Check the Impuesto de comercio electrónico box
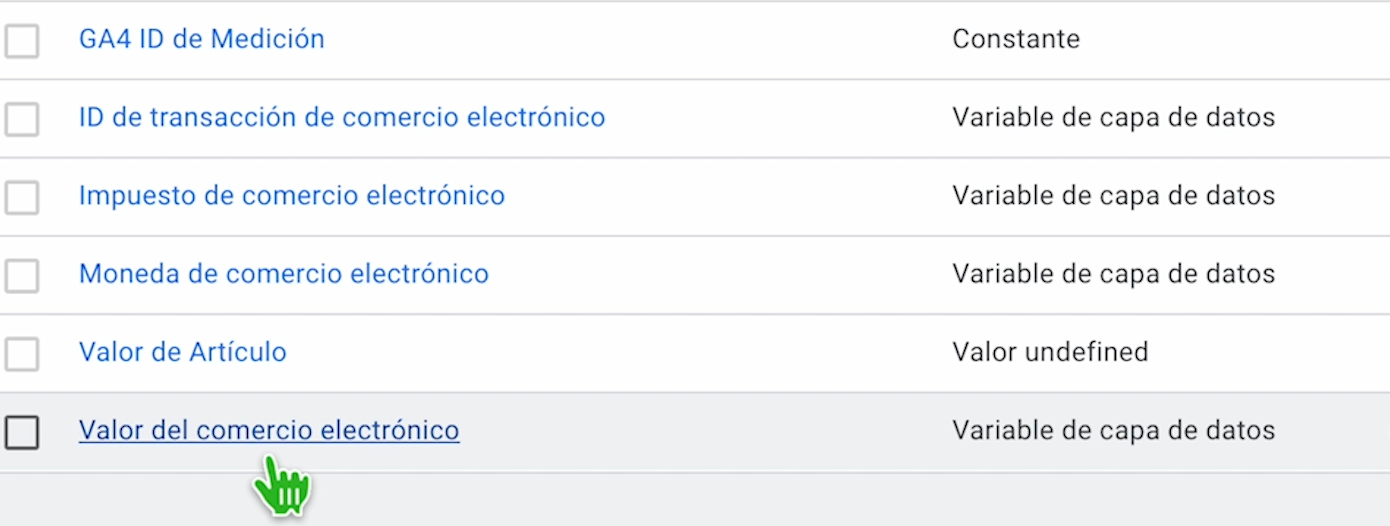This screenshot has width=1390, height=526. 22,197
